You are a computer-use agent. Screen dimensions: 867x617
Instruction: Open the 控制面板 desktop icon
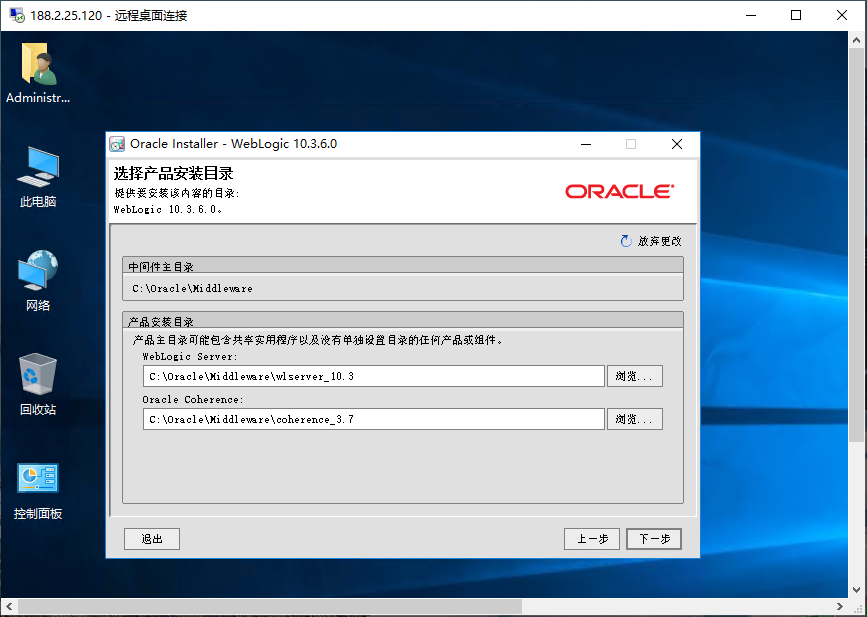[x=38, y=491]
